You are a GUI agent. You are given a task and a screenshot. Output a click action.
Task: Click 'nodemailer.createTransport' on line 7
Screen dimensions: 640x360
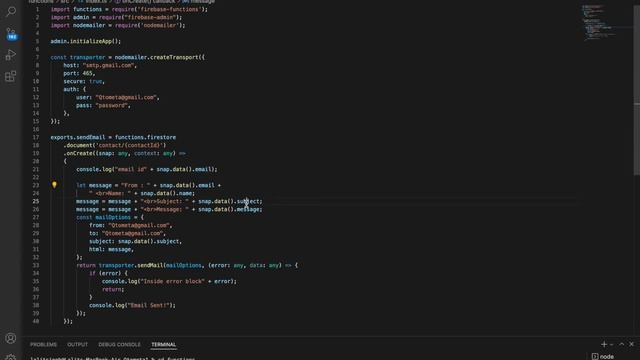156,57
